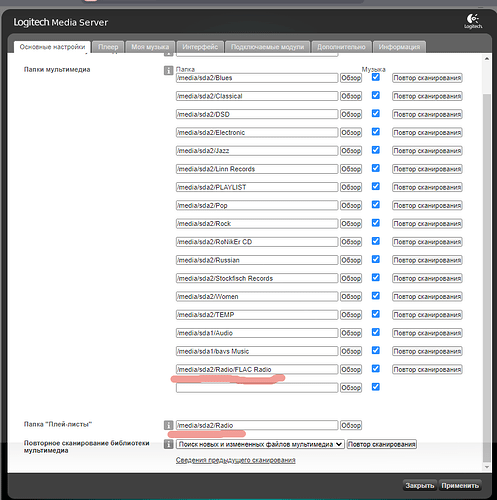This screenshot has height=500, width=497.
Task: Click Обзор on the empty folder row
Action: (x=351, y=388)
